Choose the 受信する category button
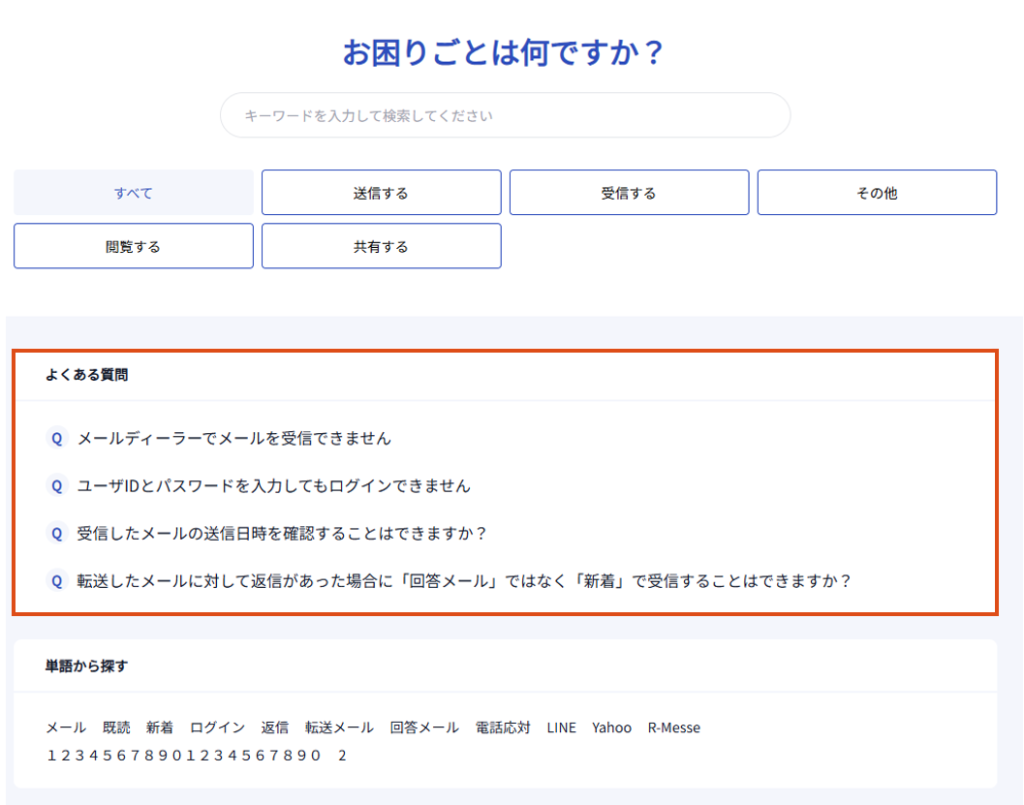The width and height of the screenshot is (1024, 805). pyautogui.click(x=629, y=193)
